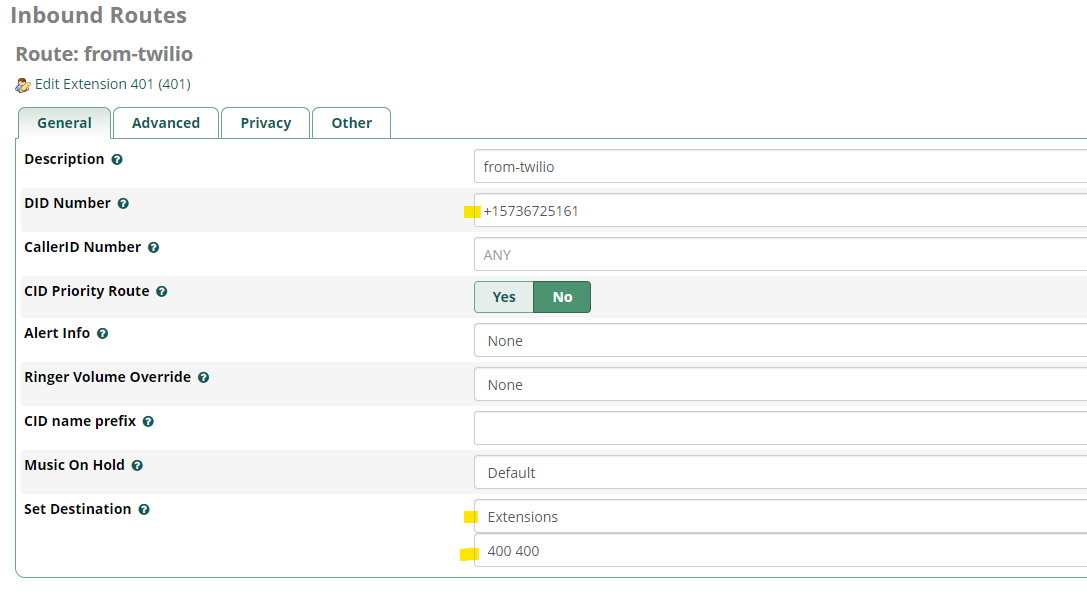1087x601 pixels.
Task: Follow the Edit Extension 401 link
Action: (x=110, y=84)
